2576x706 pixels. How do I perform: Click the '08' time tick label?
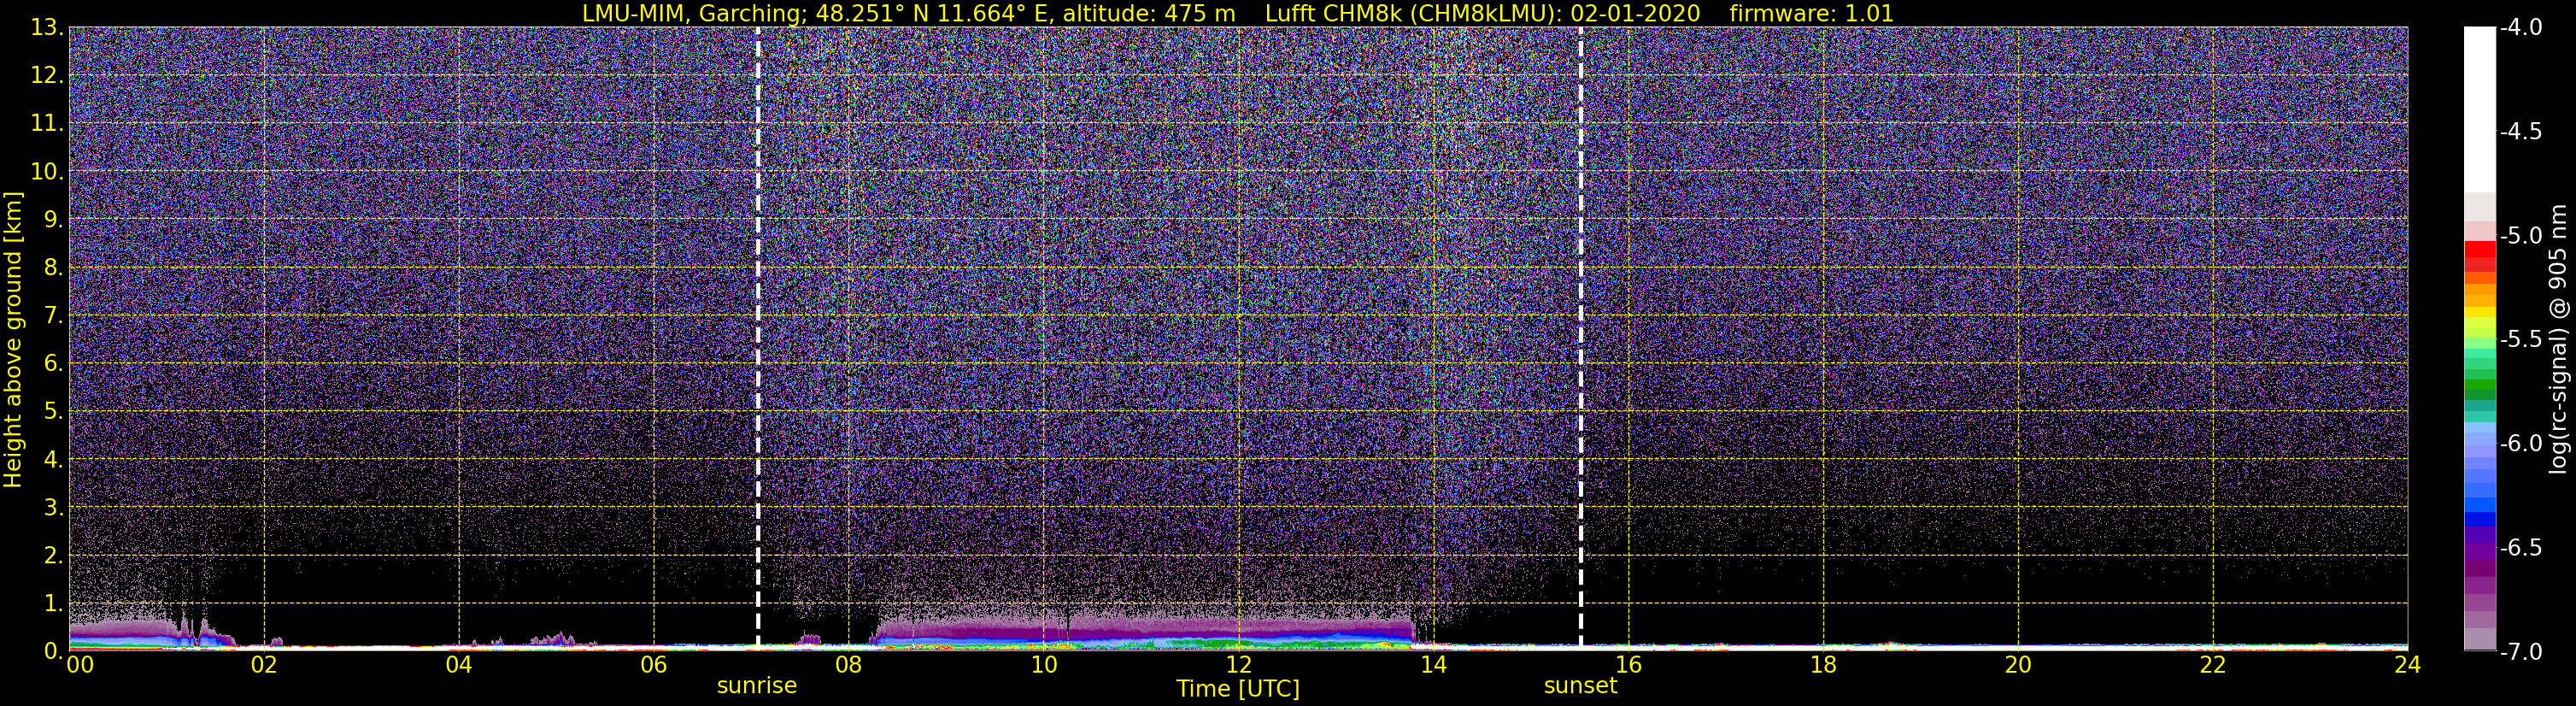[848, 665]
